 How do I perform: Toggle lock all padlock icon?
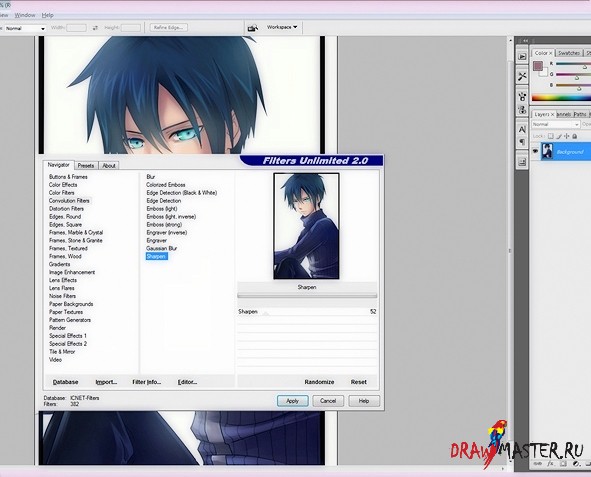tap(574, 136)
